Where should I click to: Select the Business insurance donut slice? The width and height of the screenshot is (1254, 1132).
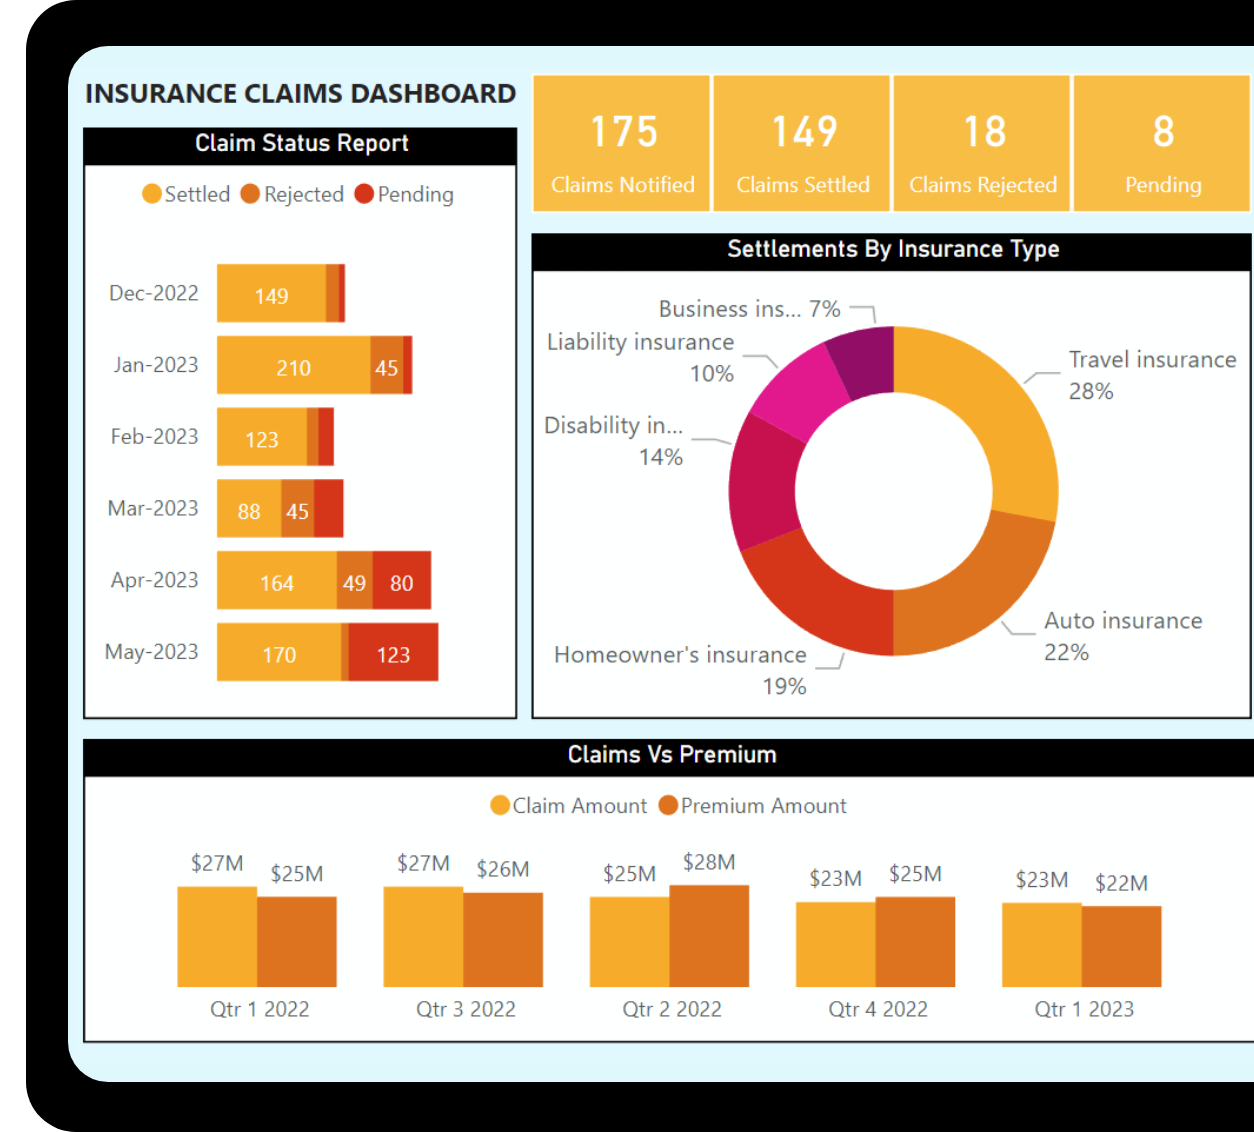tap(864, 360)
